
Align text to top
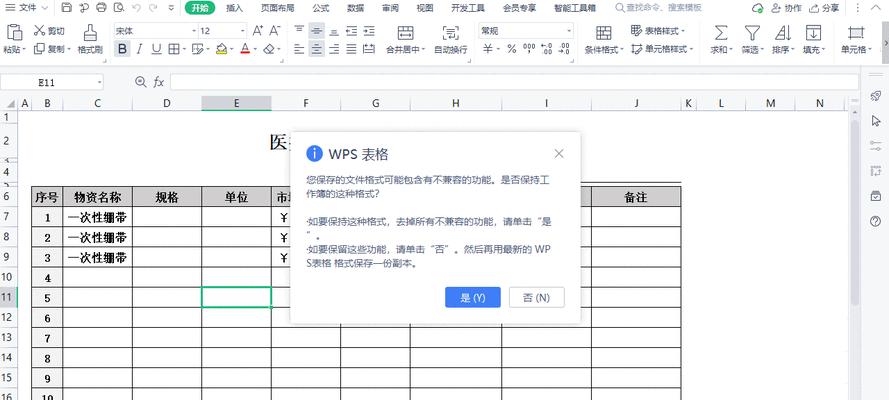click(299, 31)
